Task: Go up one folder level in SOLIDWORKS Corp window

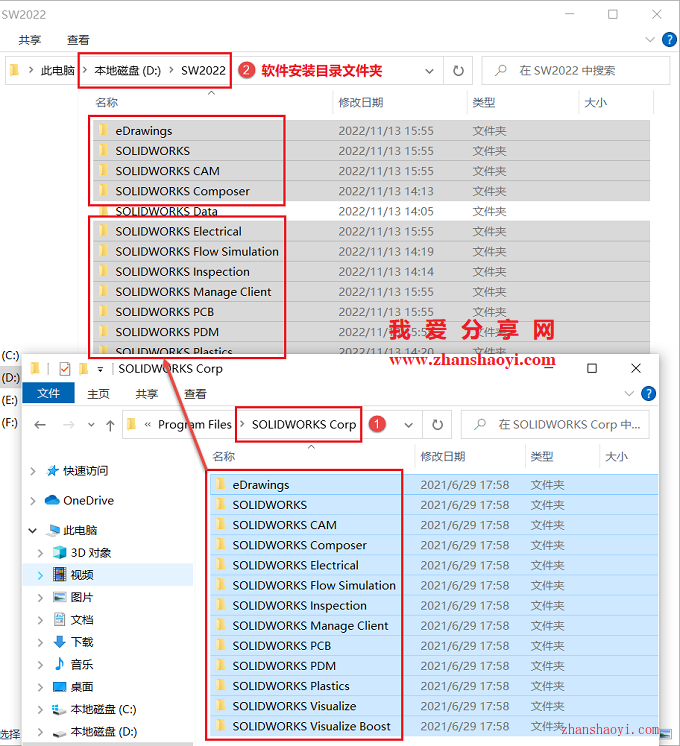Action: tap(110, 424)
